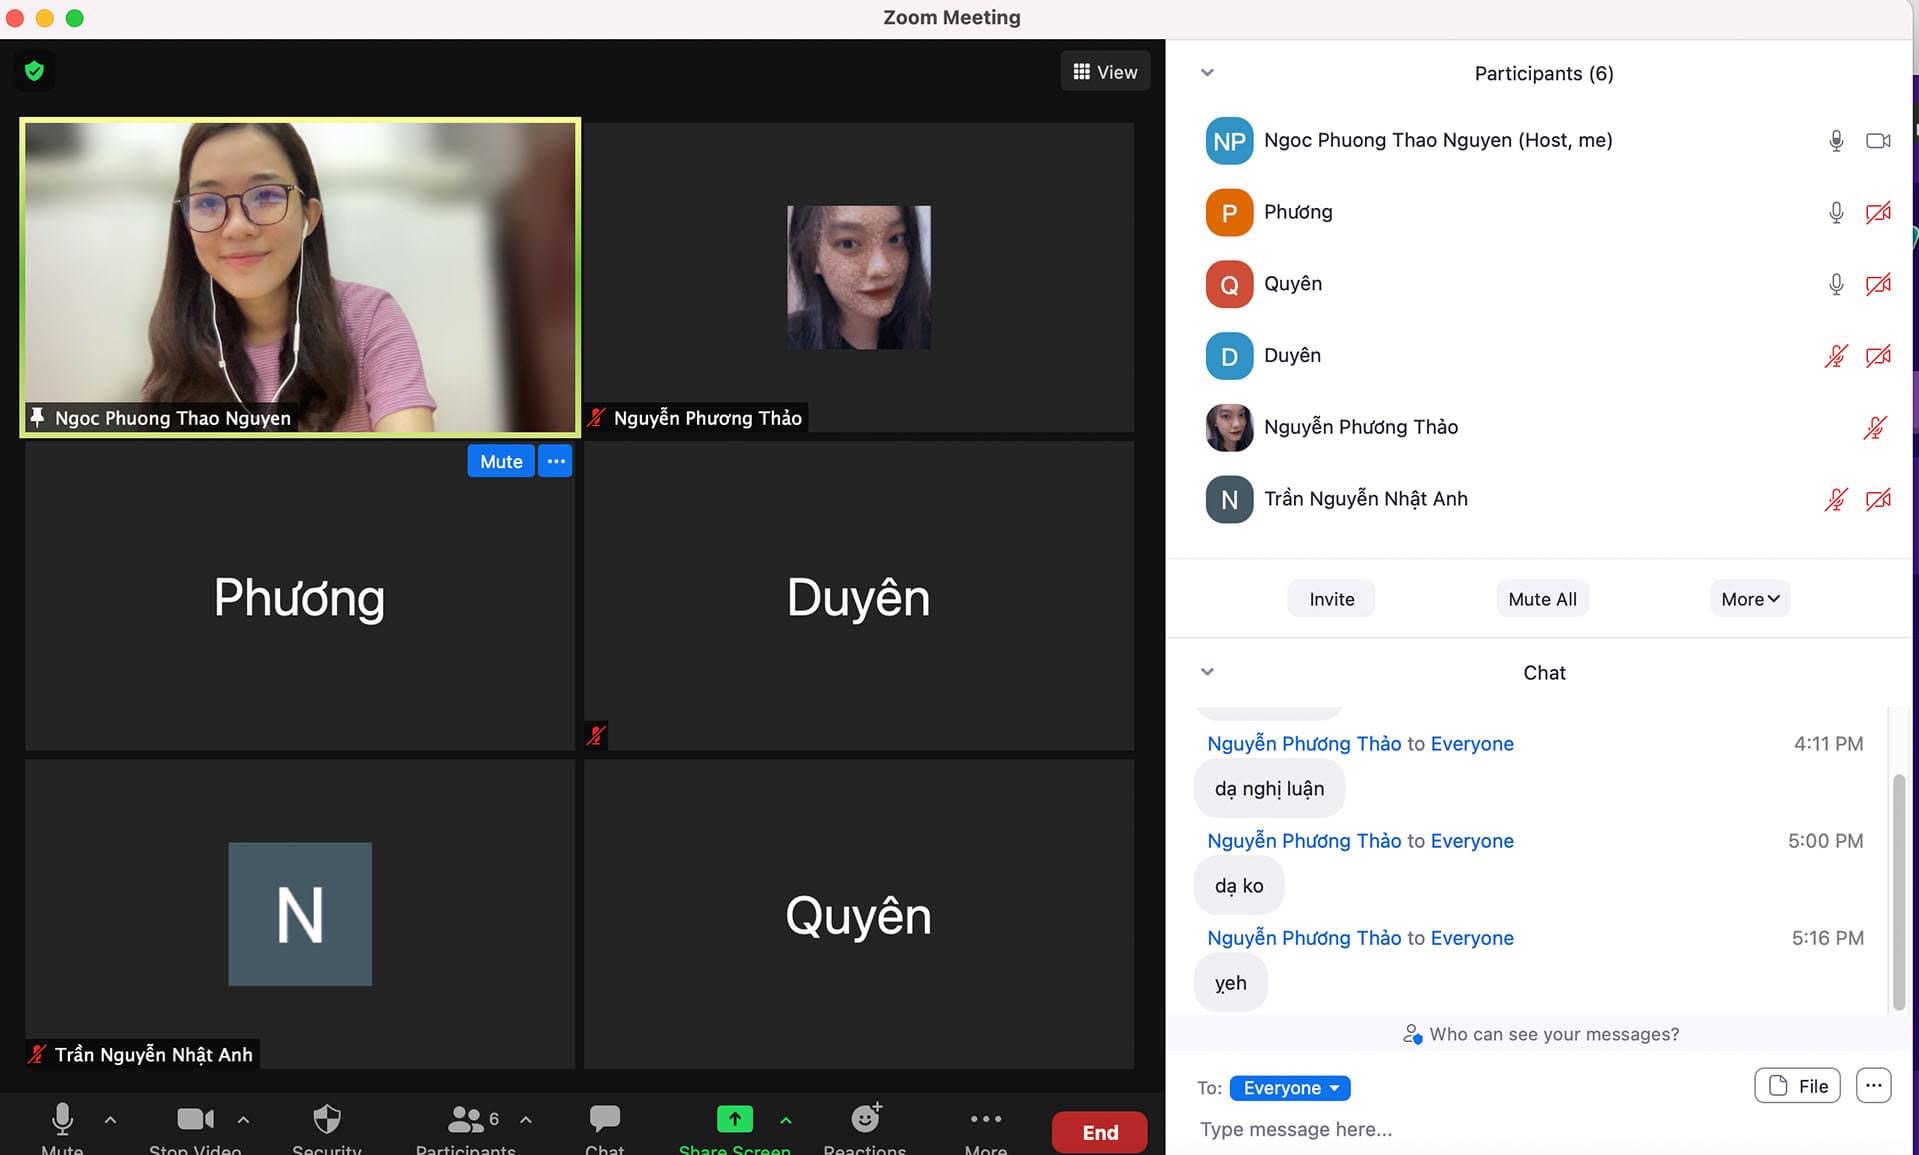Collapse the Chat panel chevron

click(x=1207, y=672)
